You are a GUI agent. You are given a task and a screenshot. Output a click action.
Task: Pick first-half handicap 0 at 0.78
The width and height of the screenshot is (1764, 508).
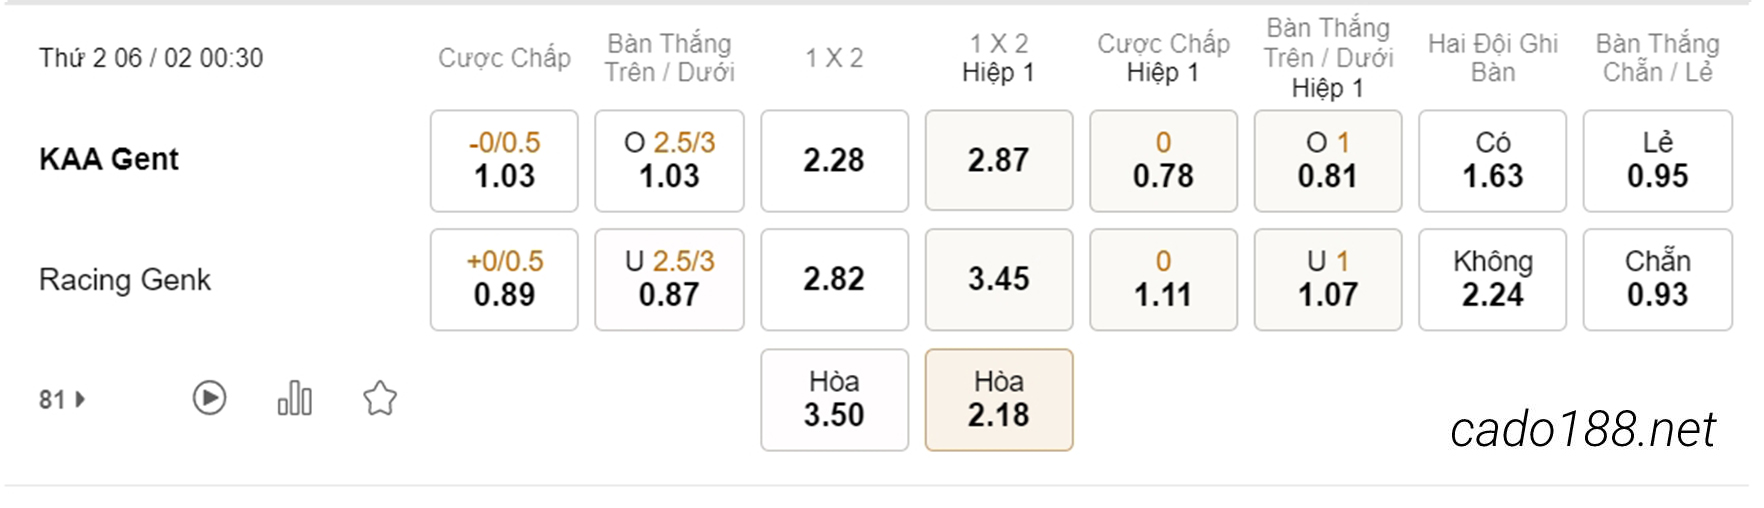pos(1163,161)
